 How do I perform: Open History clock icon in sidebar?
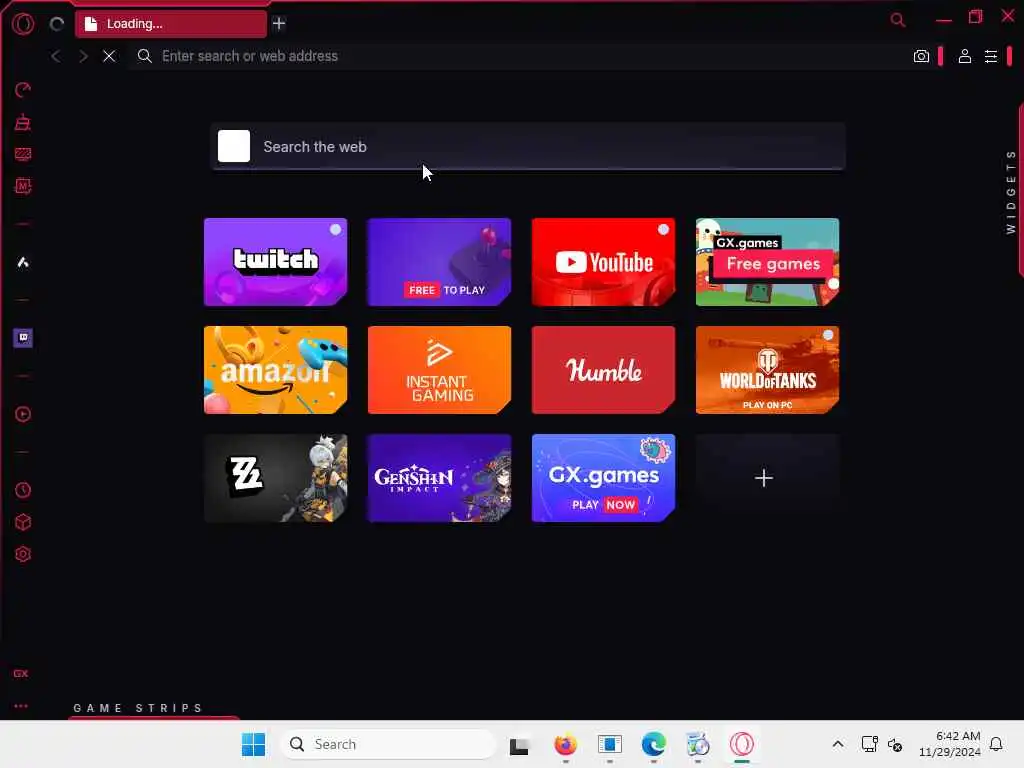coord(23,490)
